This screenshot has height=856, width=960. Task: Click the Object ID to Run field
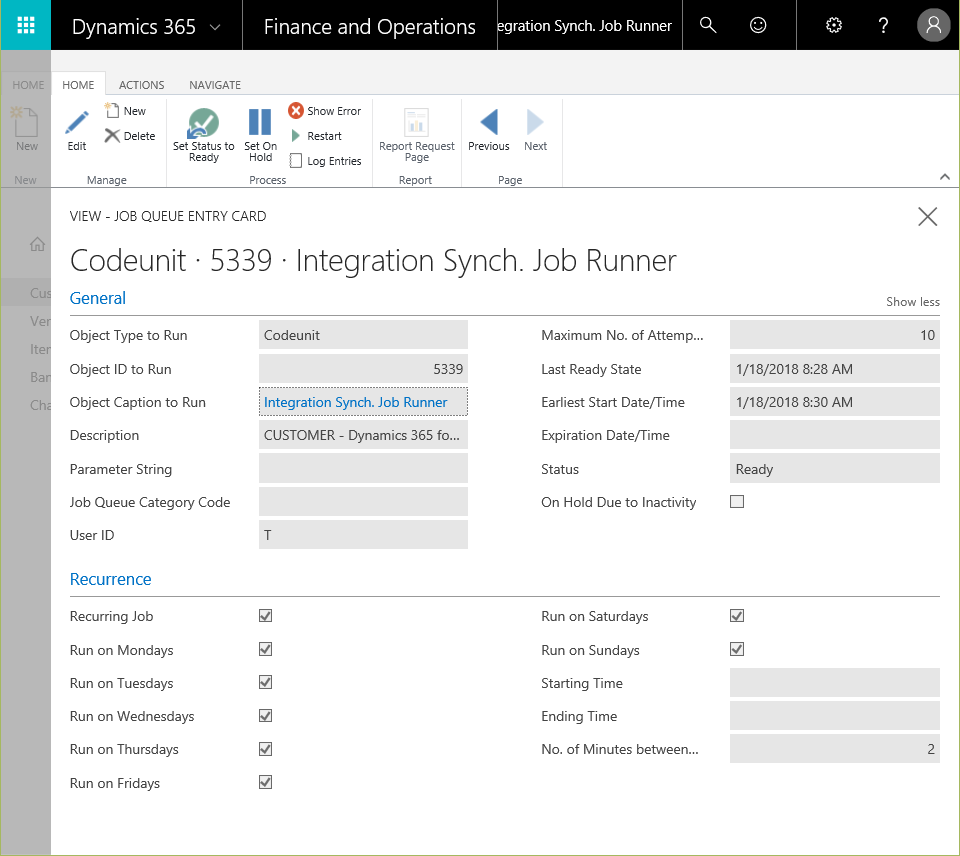[364, 369]
